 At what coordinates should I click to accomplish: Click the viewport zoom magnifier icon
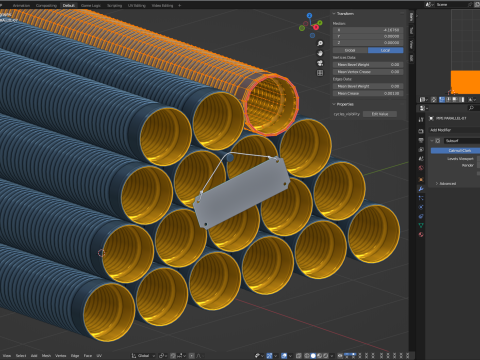point(320,43)
